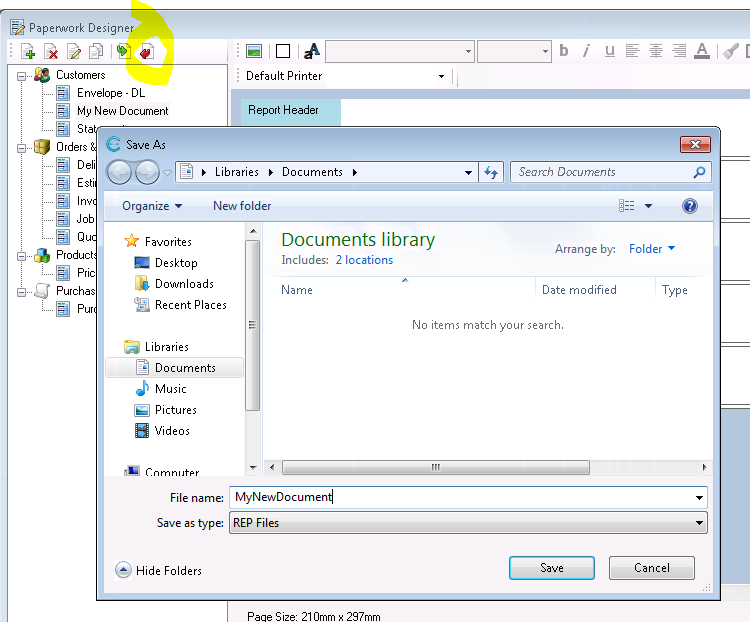The image size is (750, 622).
Task: Open the Organize menu
Action: coord(152,206)
